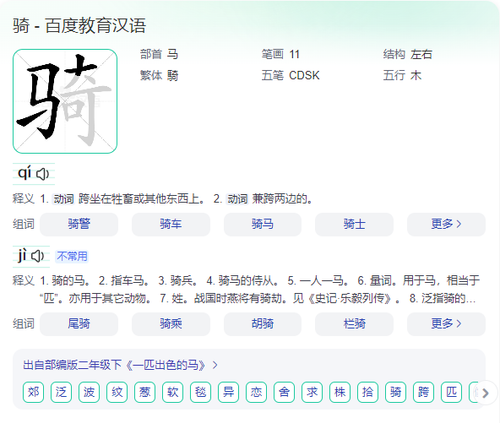500x423 pixels.
Task: Open the 出自部编版二年级下《一匹出色的马》 link
Action: coord(120,365)
